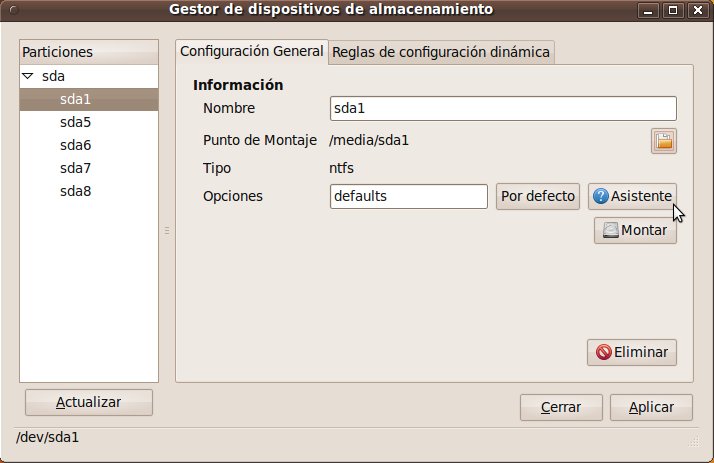714x463 pixels.
Task: Switch to Configuración General tab
Action: coord(251,51)
